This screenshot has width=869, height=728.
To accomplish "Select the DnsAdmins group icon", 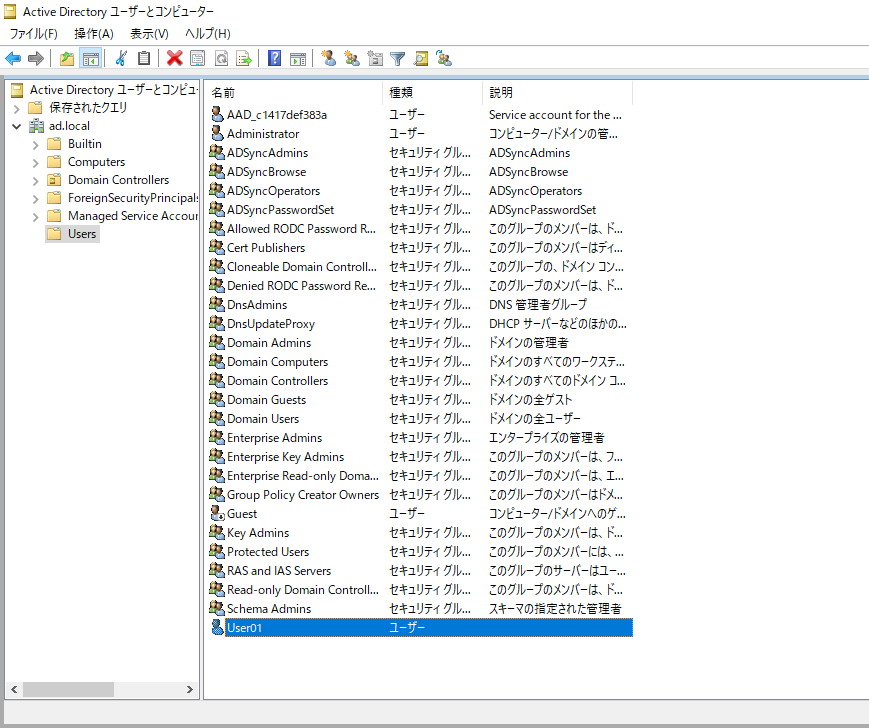I will tap(217, 304).
